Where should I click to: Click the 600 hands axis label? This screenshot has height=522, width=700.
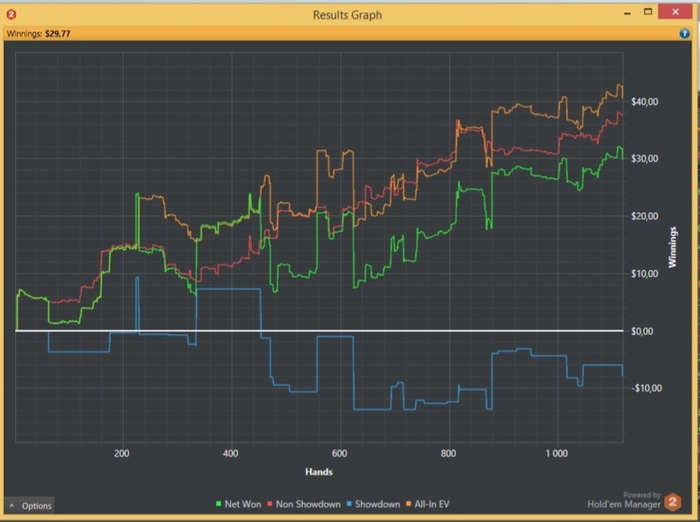coord(339,454)
